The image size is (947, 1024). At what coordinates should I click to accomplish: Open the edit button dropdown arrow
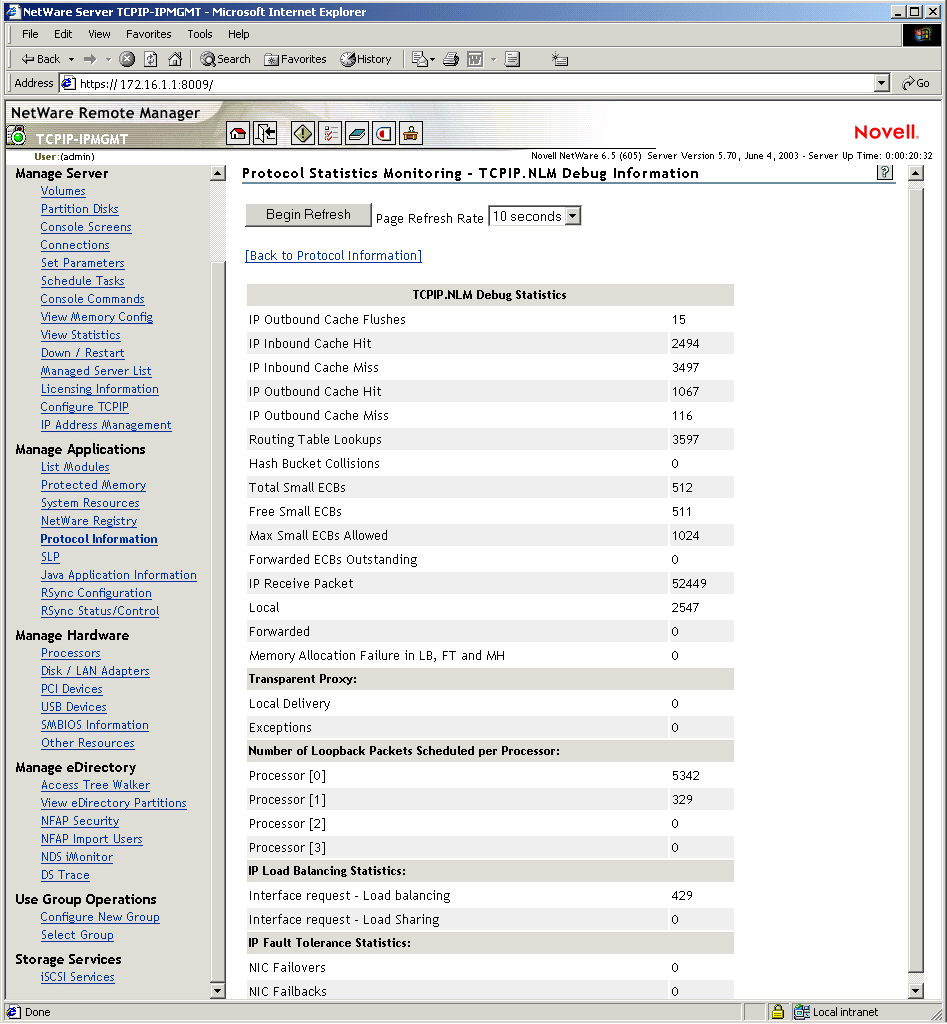pyautogui.click(x=494, y=60)
